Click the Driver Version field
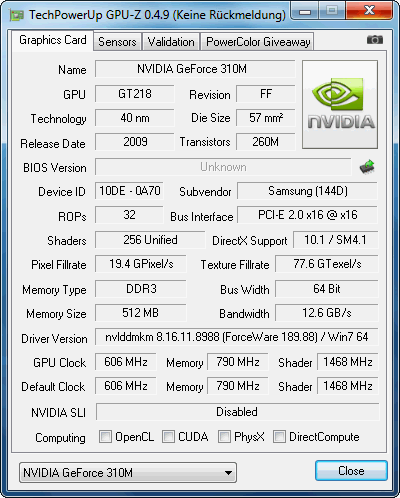Viewport: 400px width, 498px height. (237, 337)
